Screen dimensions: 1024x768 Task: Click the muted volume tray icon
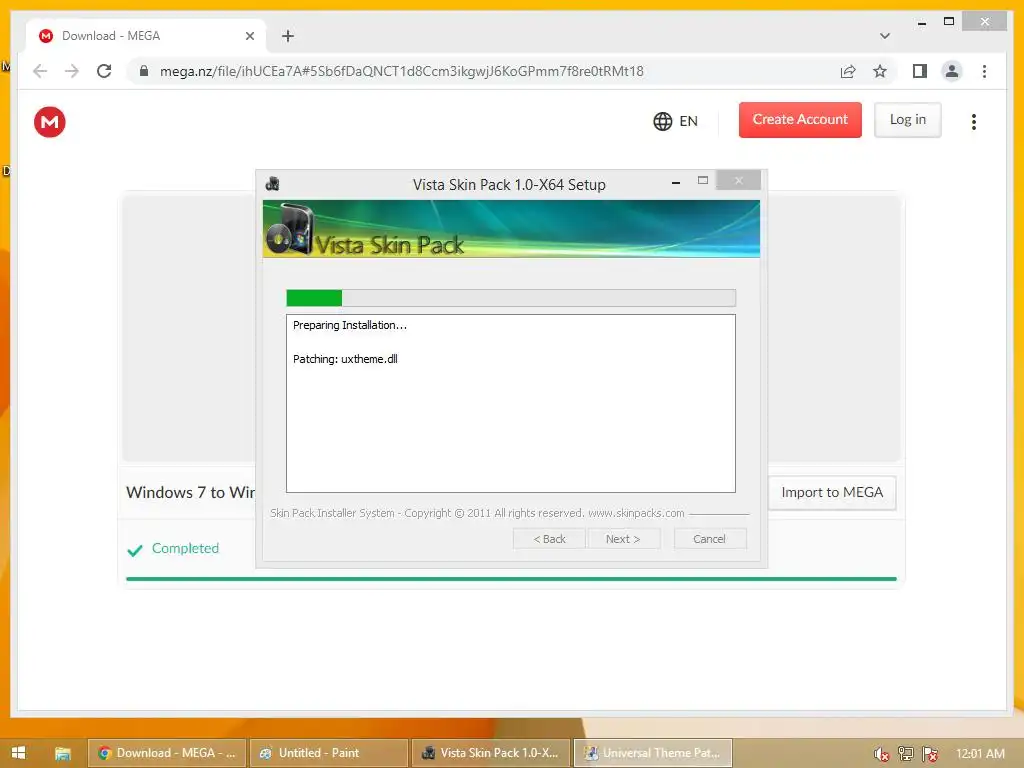881,754
